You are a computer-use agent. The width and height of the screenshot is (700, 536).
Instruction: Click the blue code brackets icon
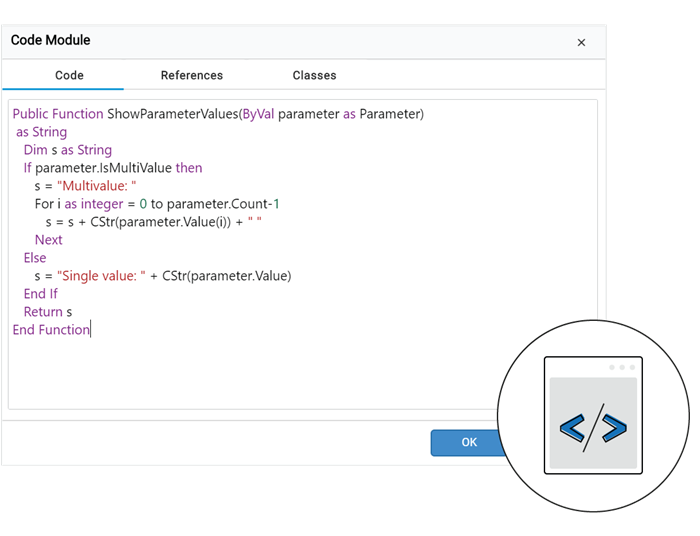coord(593,429)
